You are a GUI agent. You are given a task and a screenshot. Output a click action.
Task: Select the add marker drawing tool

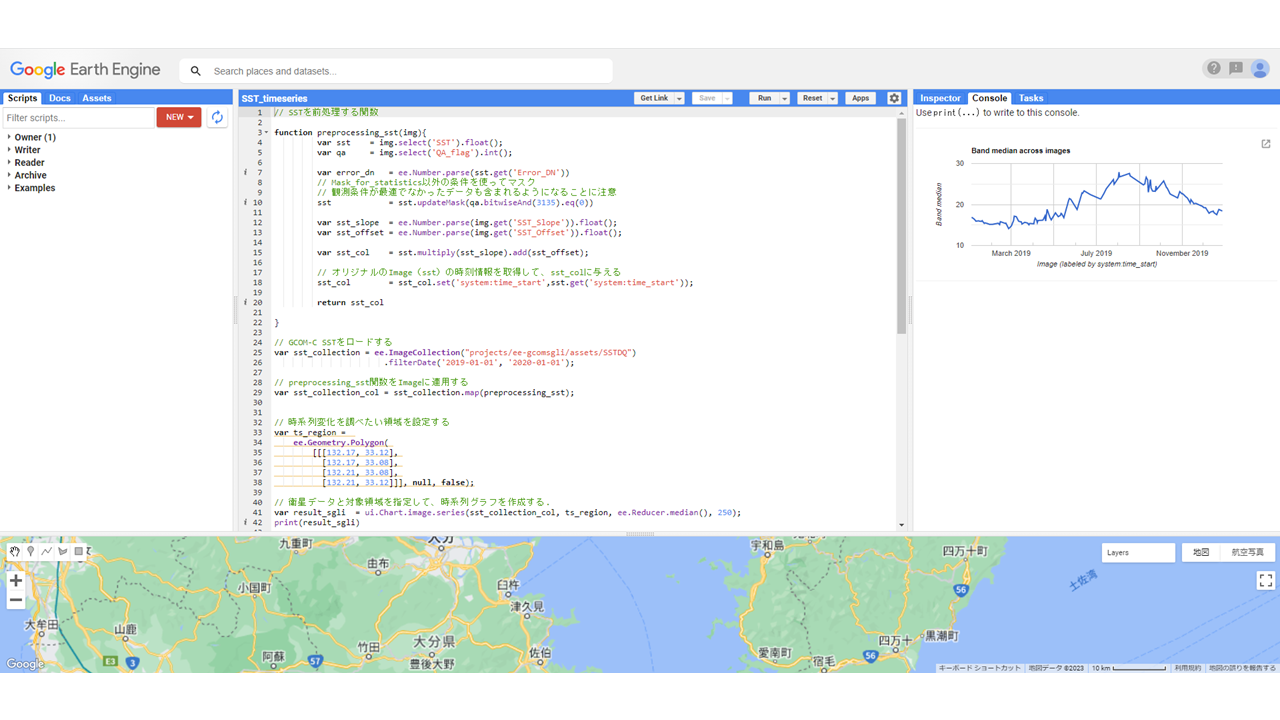coord(31,551)
